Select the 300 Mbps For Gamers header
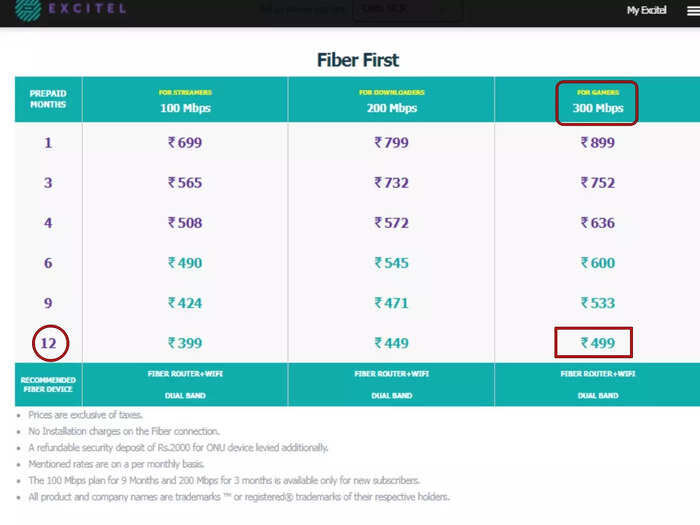 (x=597, y=102)
